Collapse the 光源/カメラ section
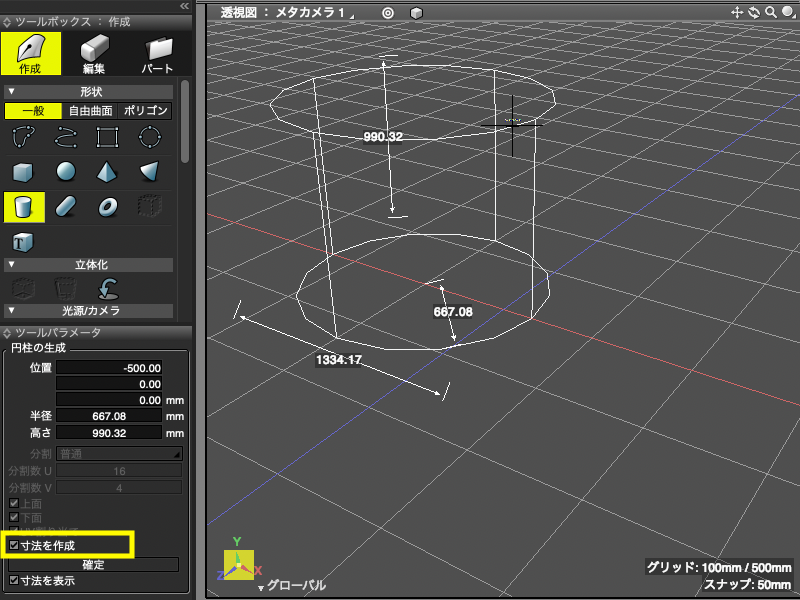The height and width of the screenshot is (600, 800). [x=11, y=310]
